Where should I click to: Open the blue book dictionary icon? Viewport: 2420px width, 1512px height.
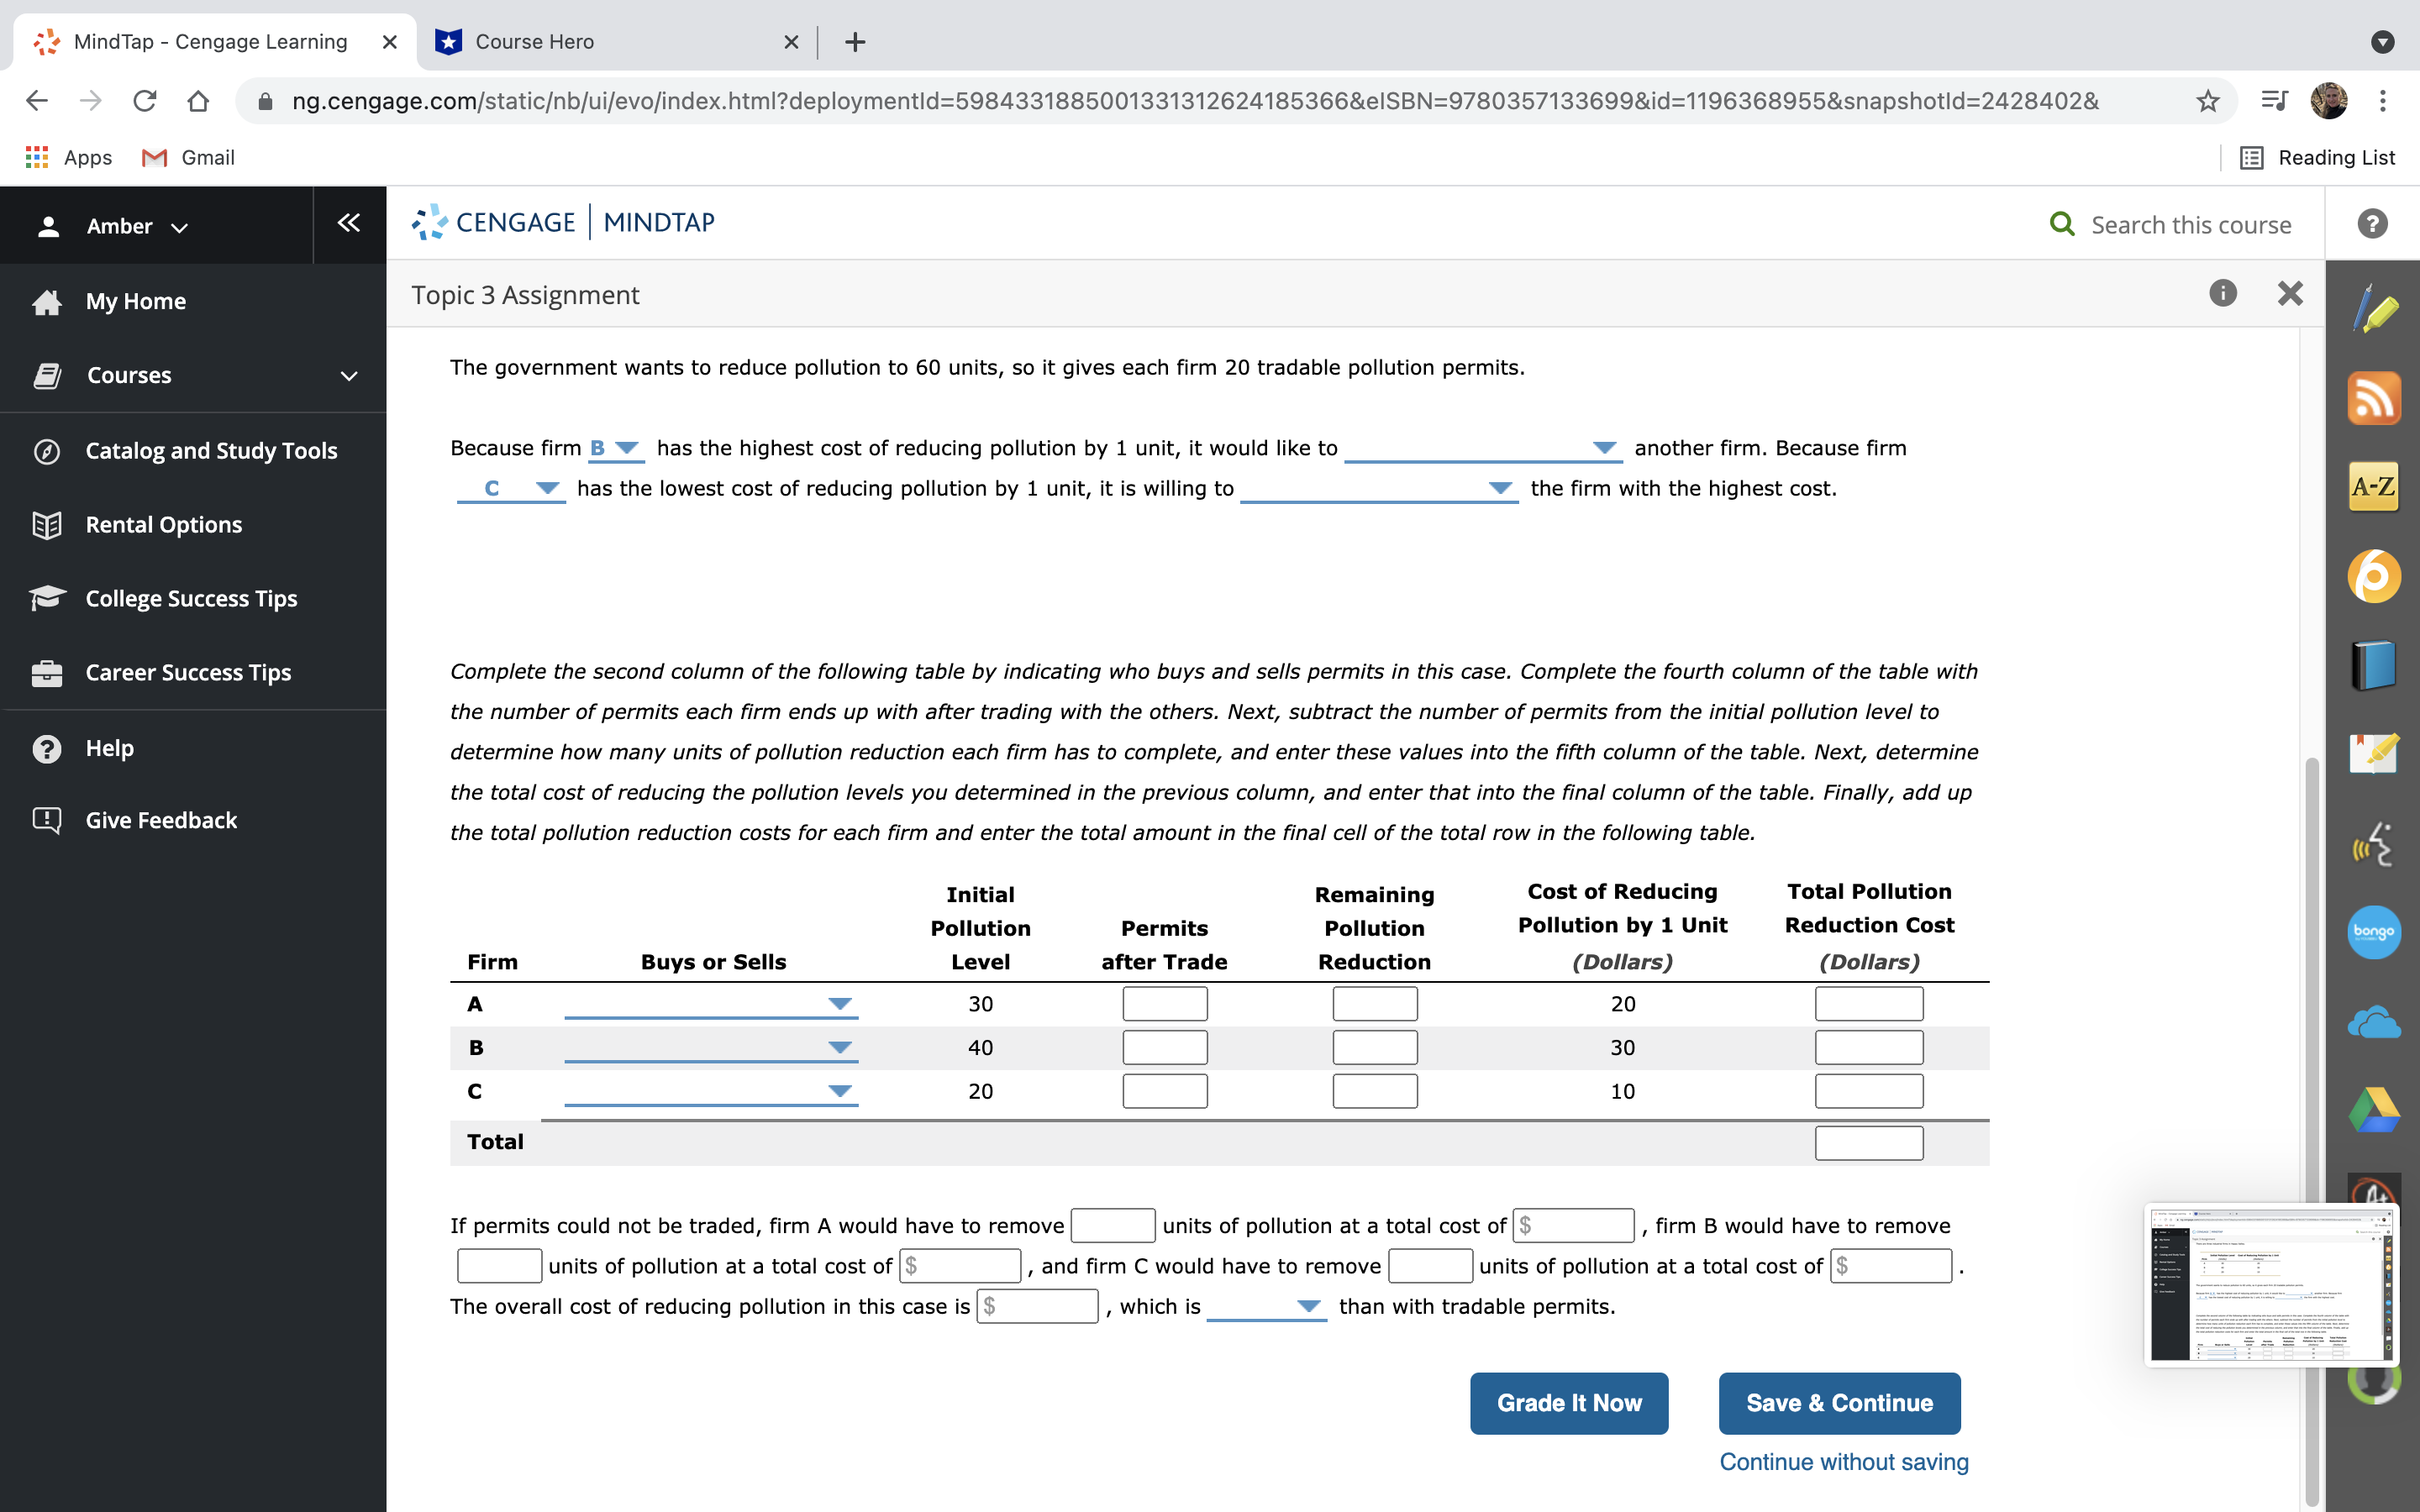(2373, 665)
